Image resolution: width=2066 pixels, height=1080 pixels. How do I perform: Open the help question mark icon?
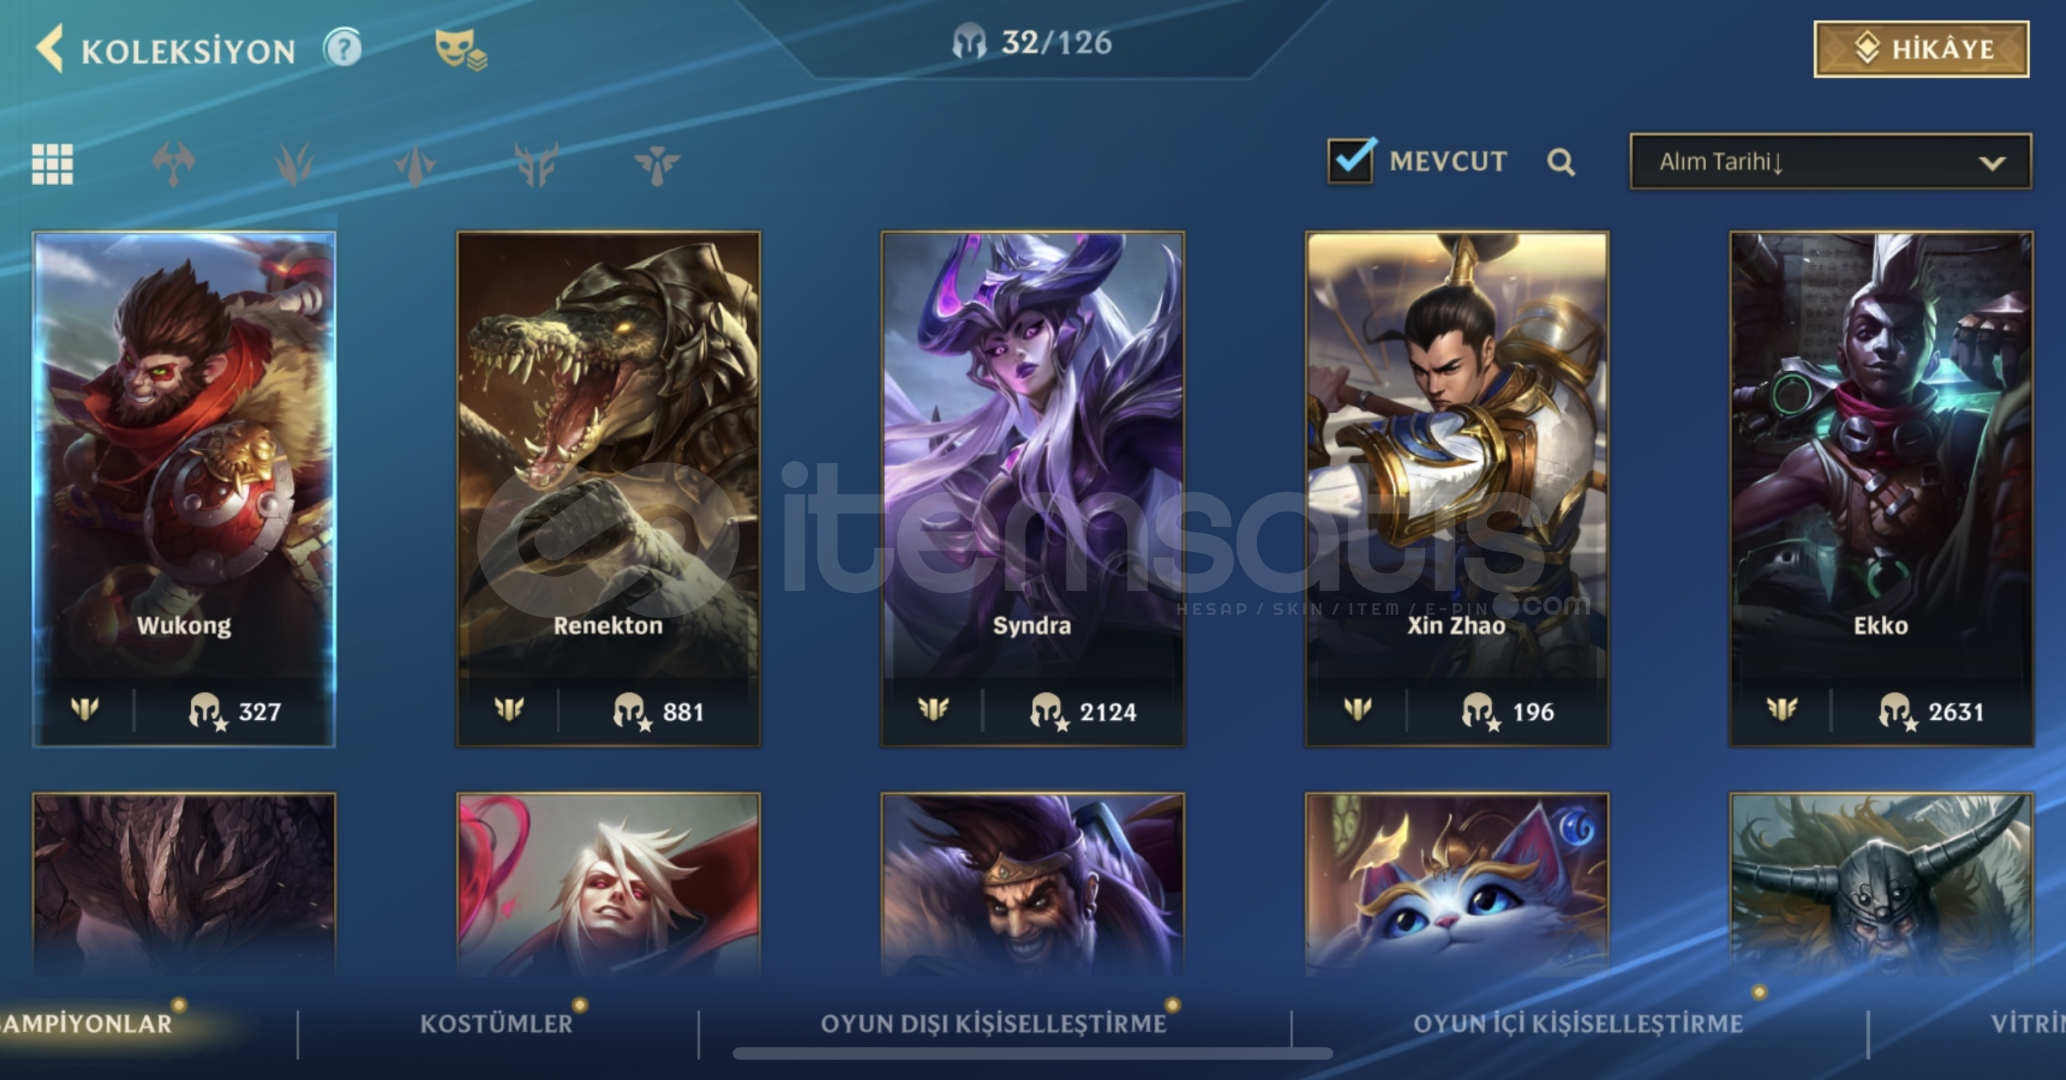tap(343, 47)
